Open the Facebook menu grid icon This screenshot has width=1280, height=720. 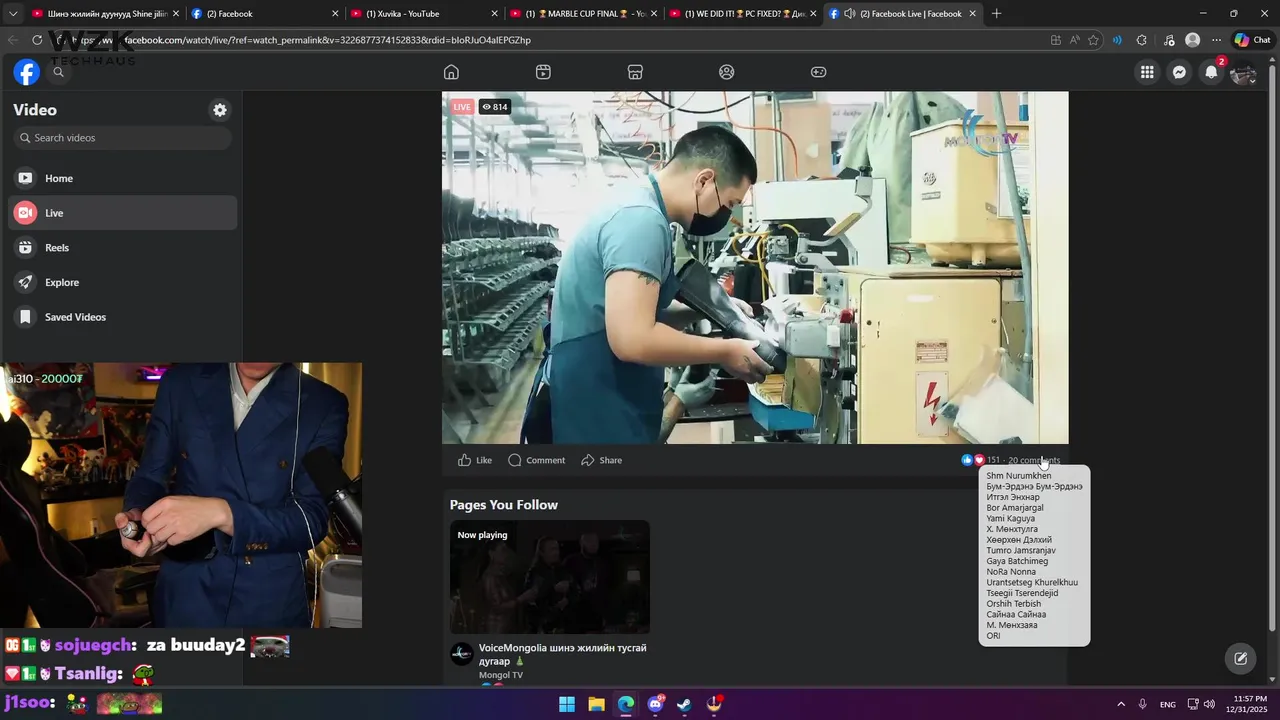[x=1147, y=72]
